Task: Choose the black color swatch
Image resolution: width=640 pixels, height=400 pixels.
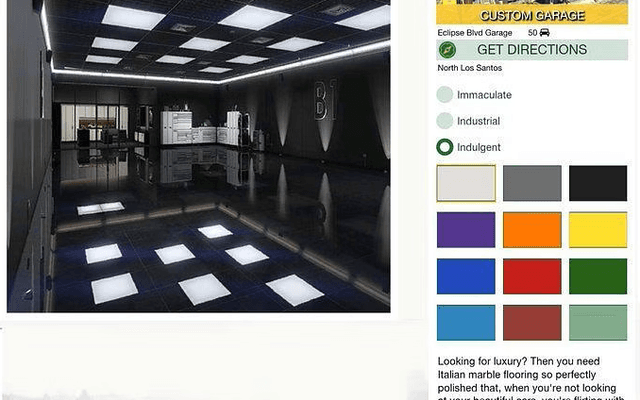Action: [x=598, y=183]
